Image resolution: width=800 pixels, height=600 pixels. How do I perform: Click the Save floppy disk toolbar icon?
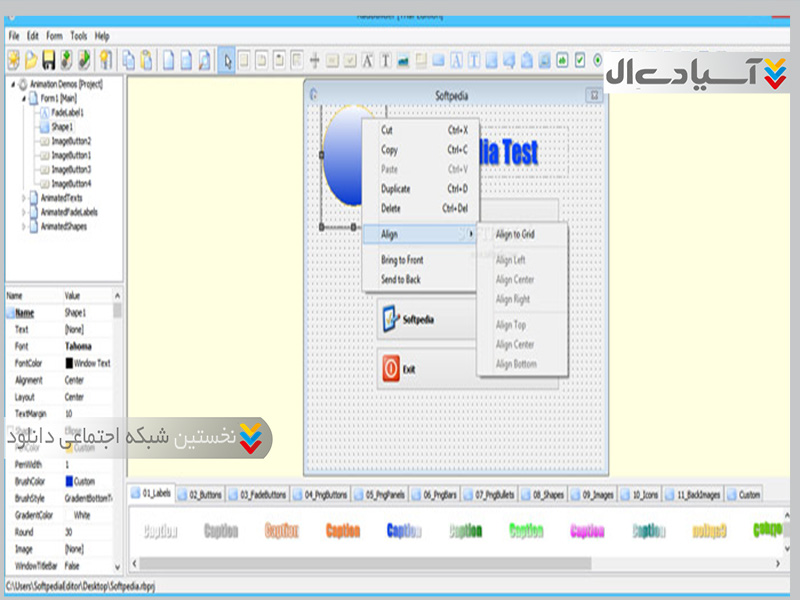point(48,60)
